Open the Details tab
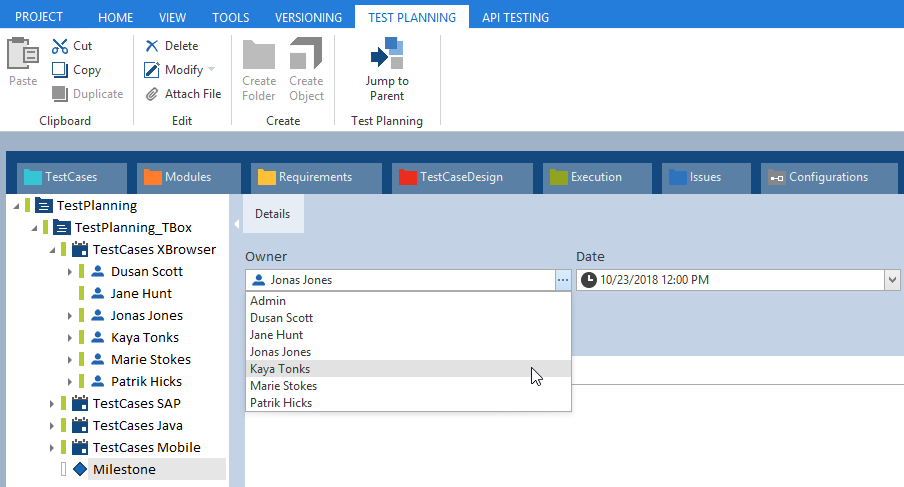The image size is (904, 487). (272, 214)
